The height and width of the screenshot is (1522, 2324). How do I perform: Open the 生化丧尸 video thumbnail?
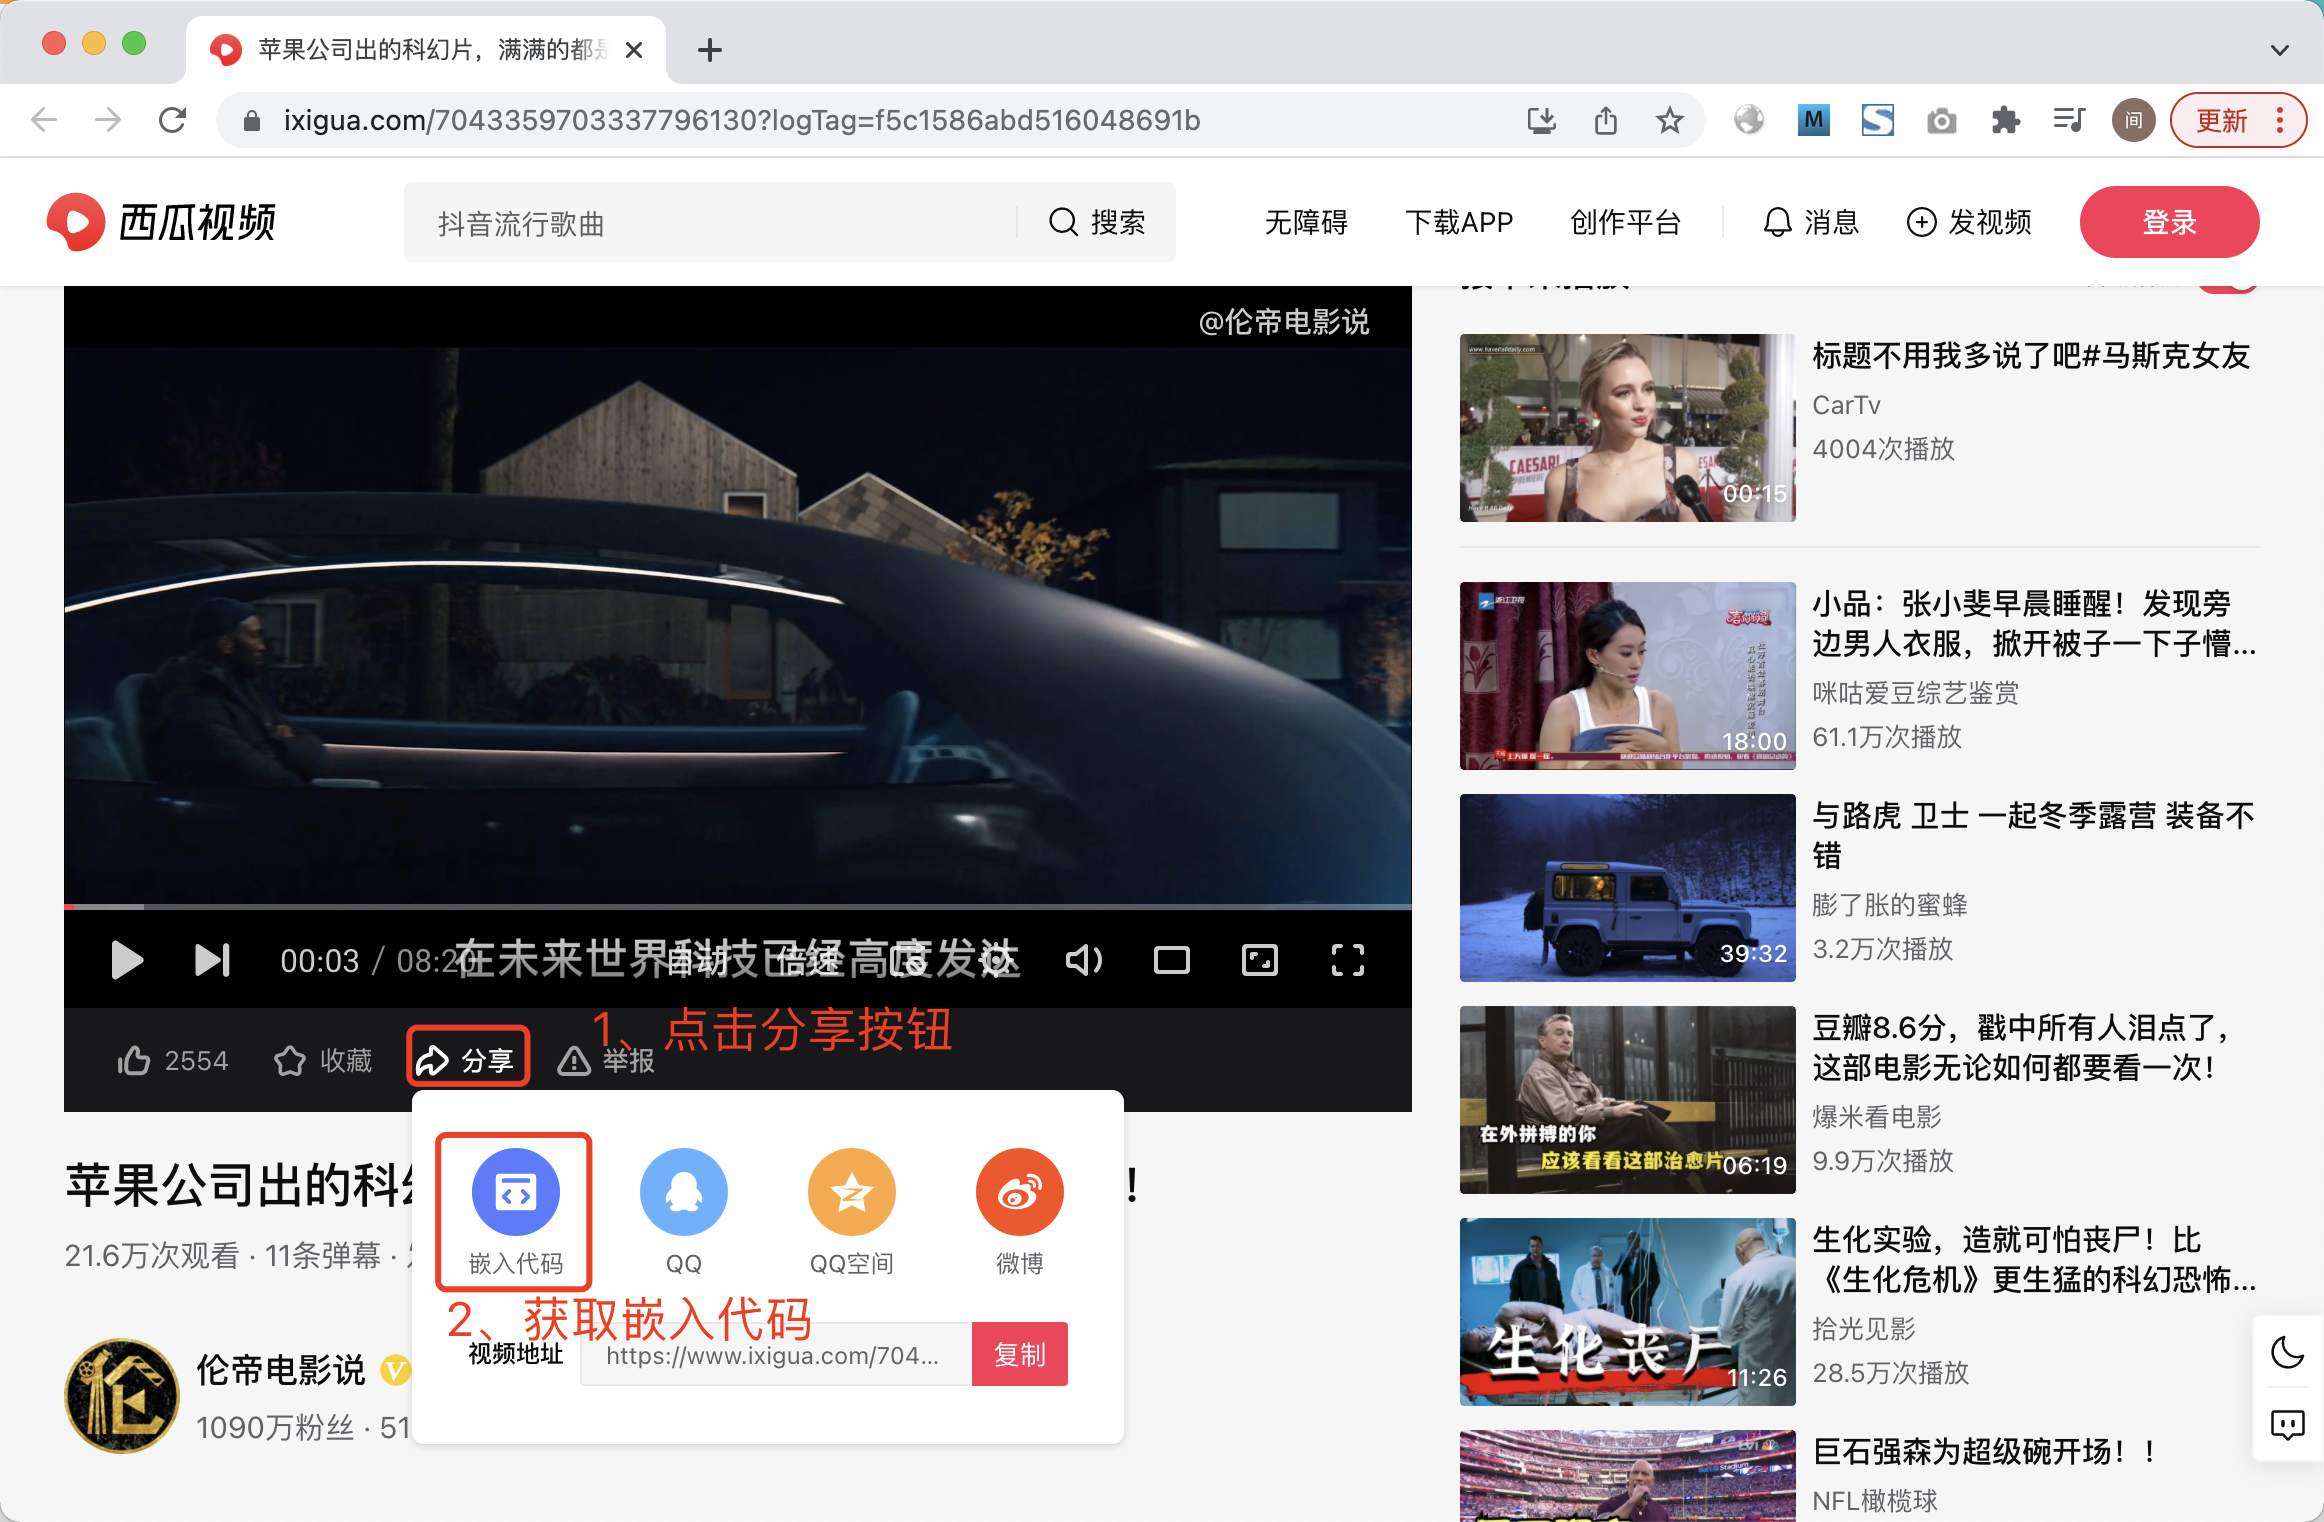point(1627,1312)
